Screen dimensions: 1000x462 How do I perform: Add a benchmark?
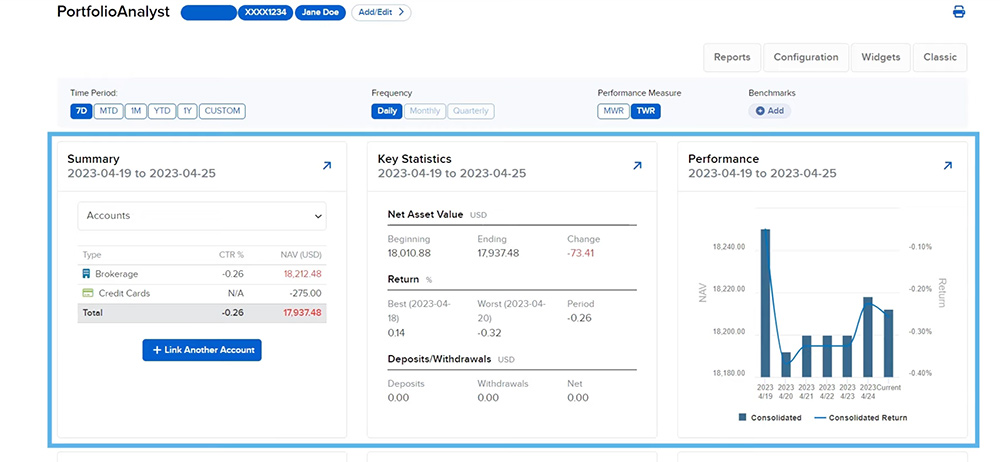[x=770, y=110]
